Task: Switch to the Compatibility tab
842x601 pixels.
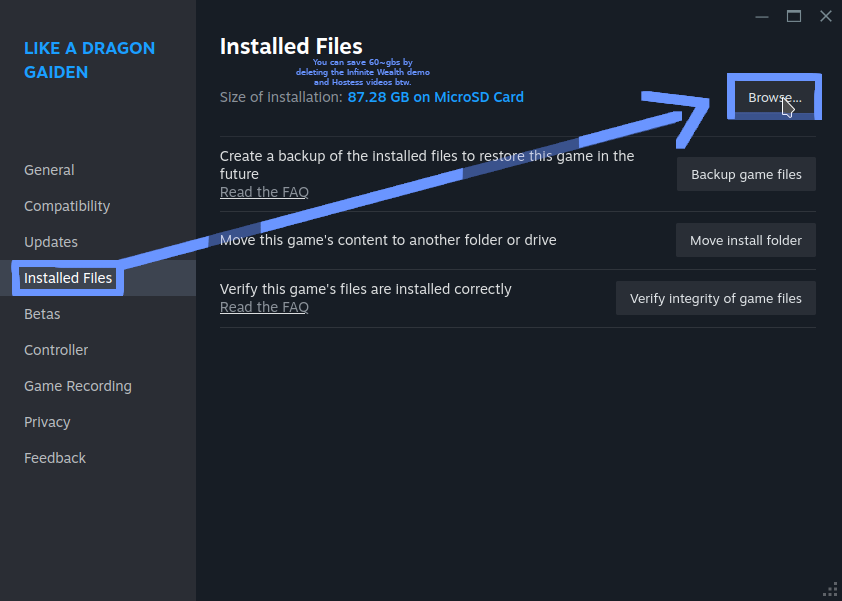Action: coord(67,206)
